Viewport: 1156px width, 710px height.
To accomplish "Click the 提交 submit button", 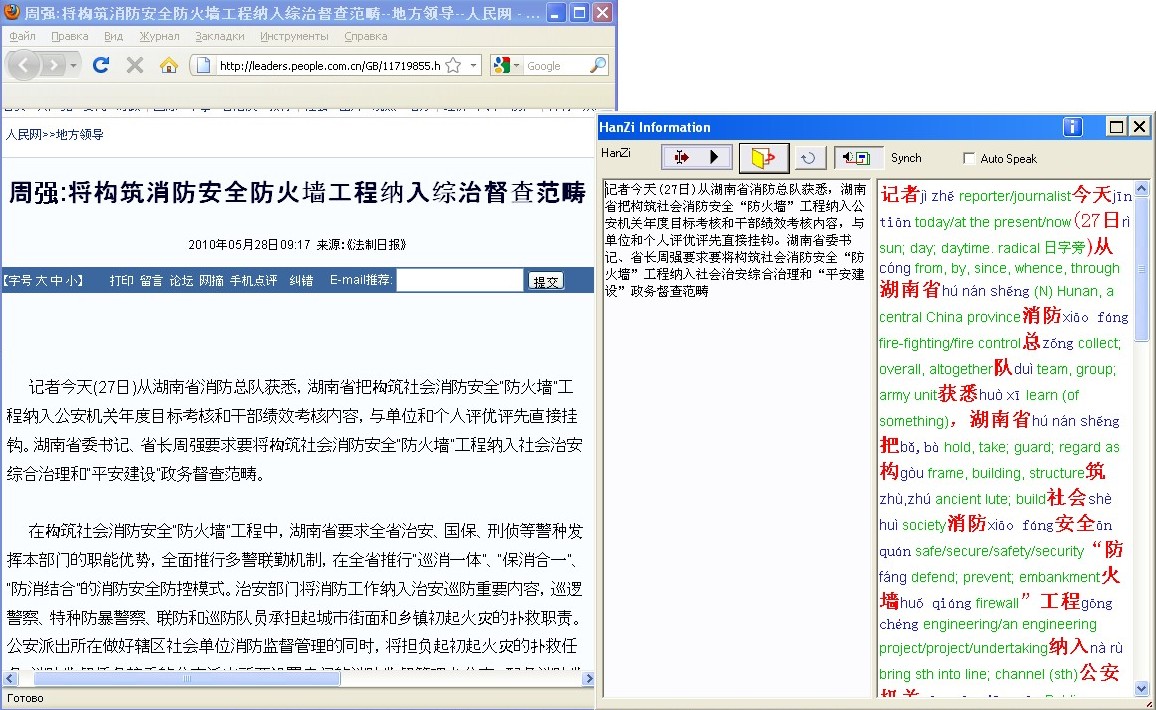I will 546,281.
